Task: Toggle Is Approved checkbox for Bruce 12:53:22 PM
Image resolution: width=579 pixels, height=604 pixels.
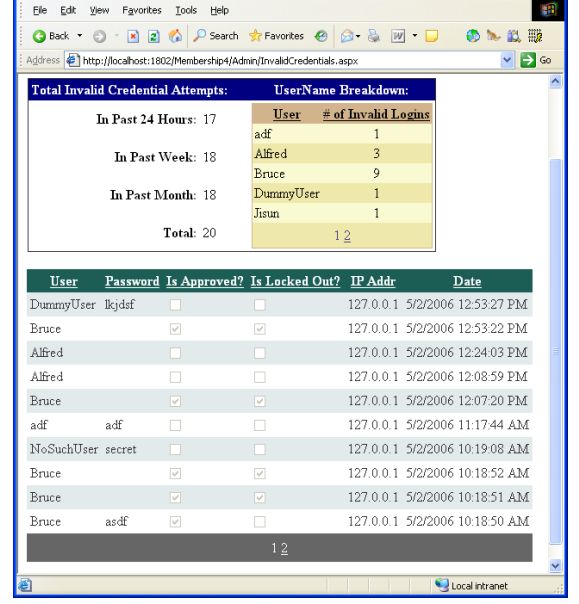Action: pyautogui.click(x=175, y=329)
